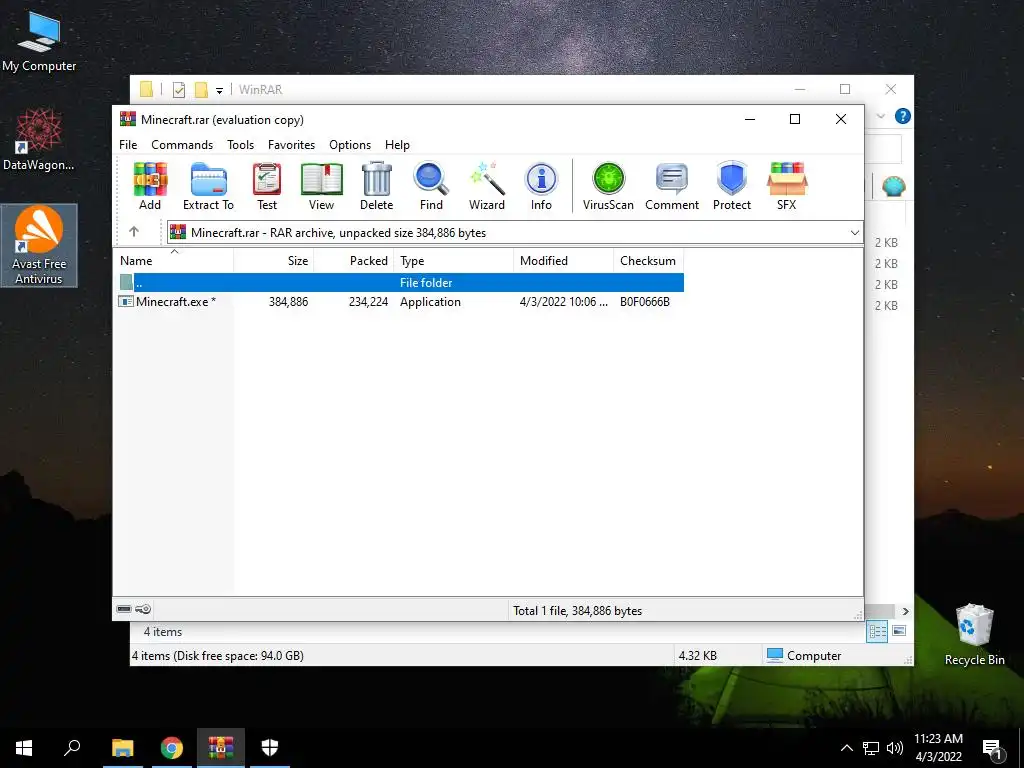Start VirusScan on the archive
This screenshot has height=768, width=1024.
point(608,186)
